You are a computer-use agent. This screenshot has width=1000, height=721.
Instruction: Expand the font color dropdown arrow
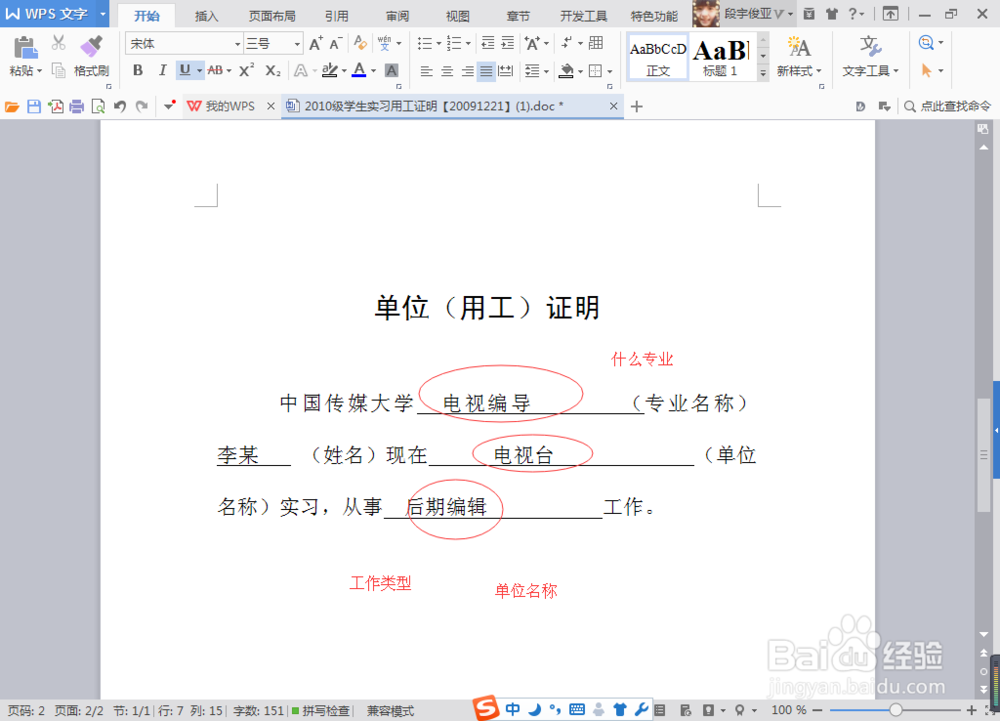coord(374,71)
